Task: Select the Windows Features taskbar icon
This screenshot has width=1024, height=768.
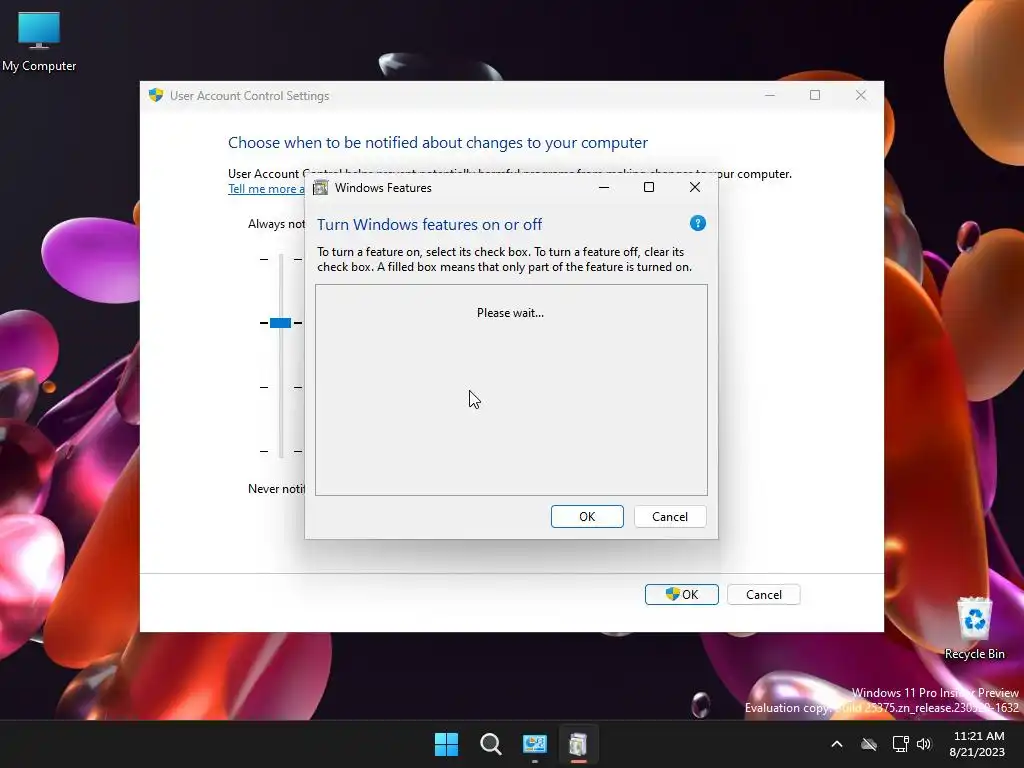Action: pos(578,744)
